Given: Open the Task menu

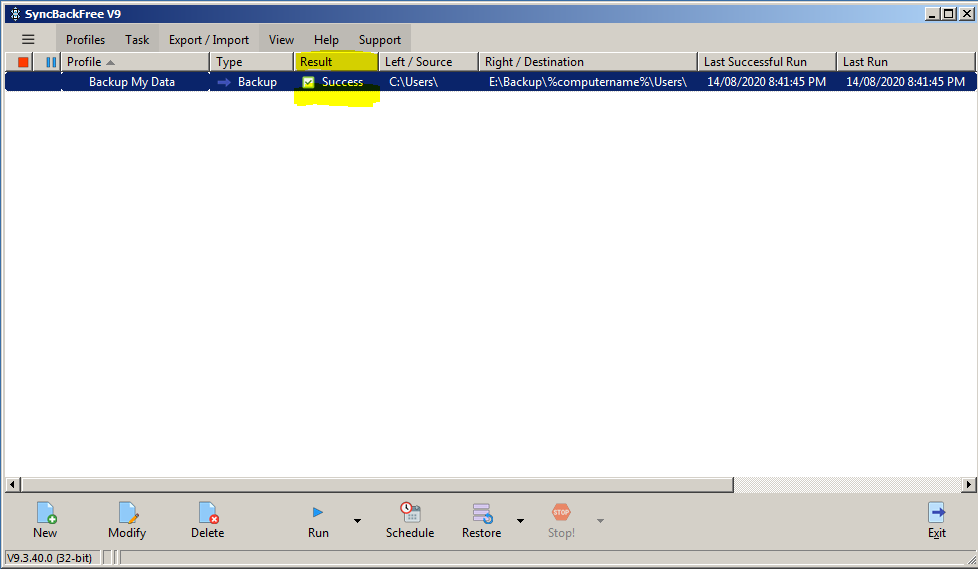Looking at the screenshot, I should (x=137, y=39).
